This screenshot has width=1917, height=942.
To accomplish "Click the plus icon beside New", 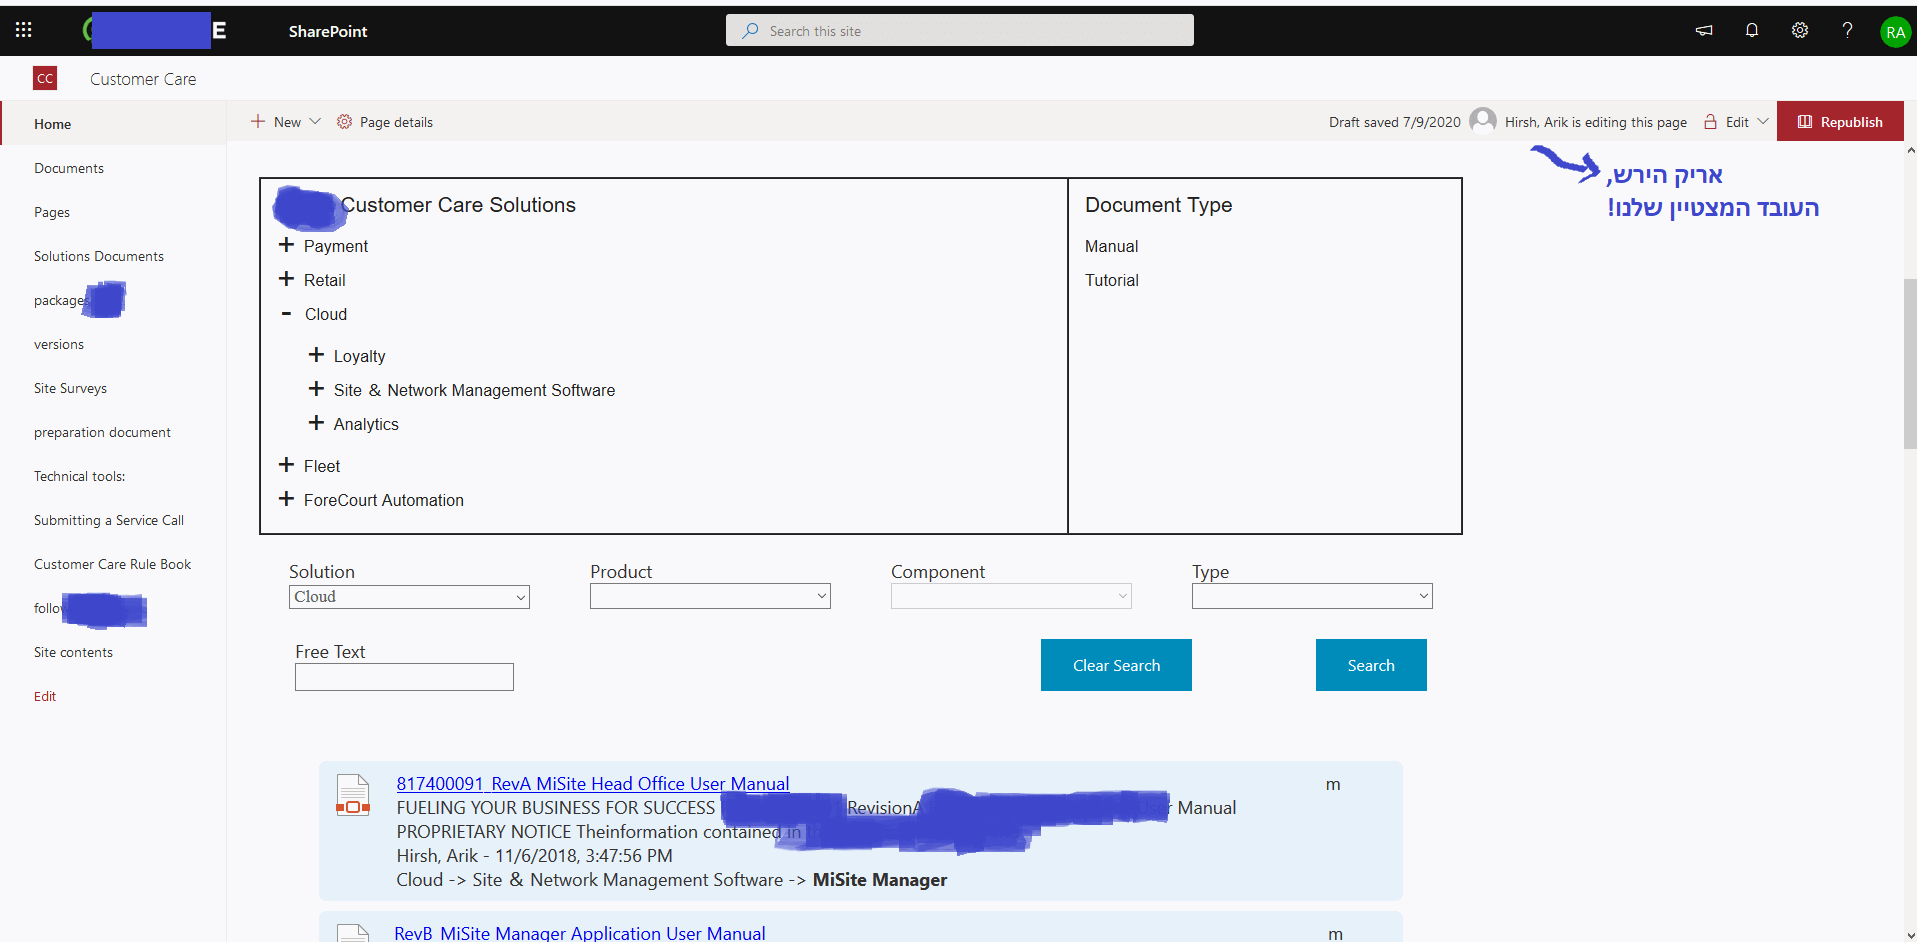I will point(258,121).
